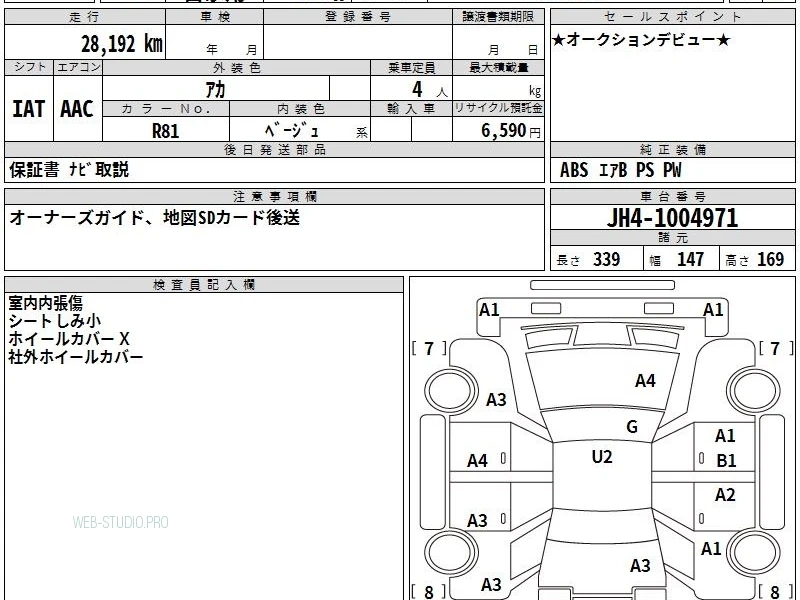The width and height of the screenshot is (800, 600).
Task: Select the height value 169
Action: [770, 259]
